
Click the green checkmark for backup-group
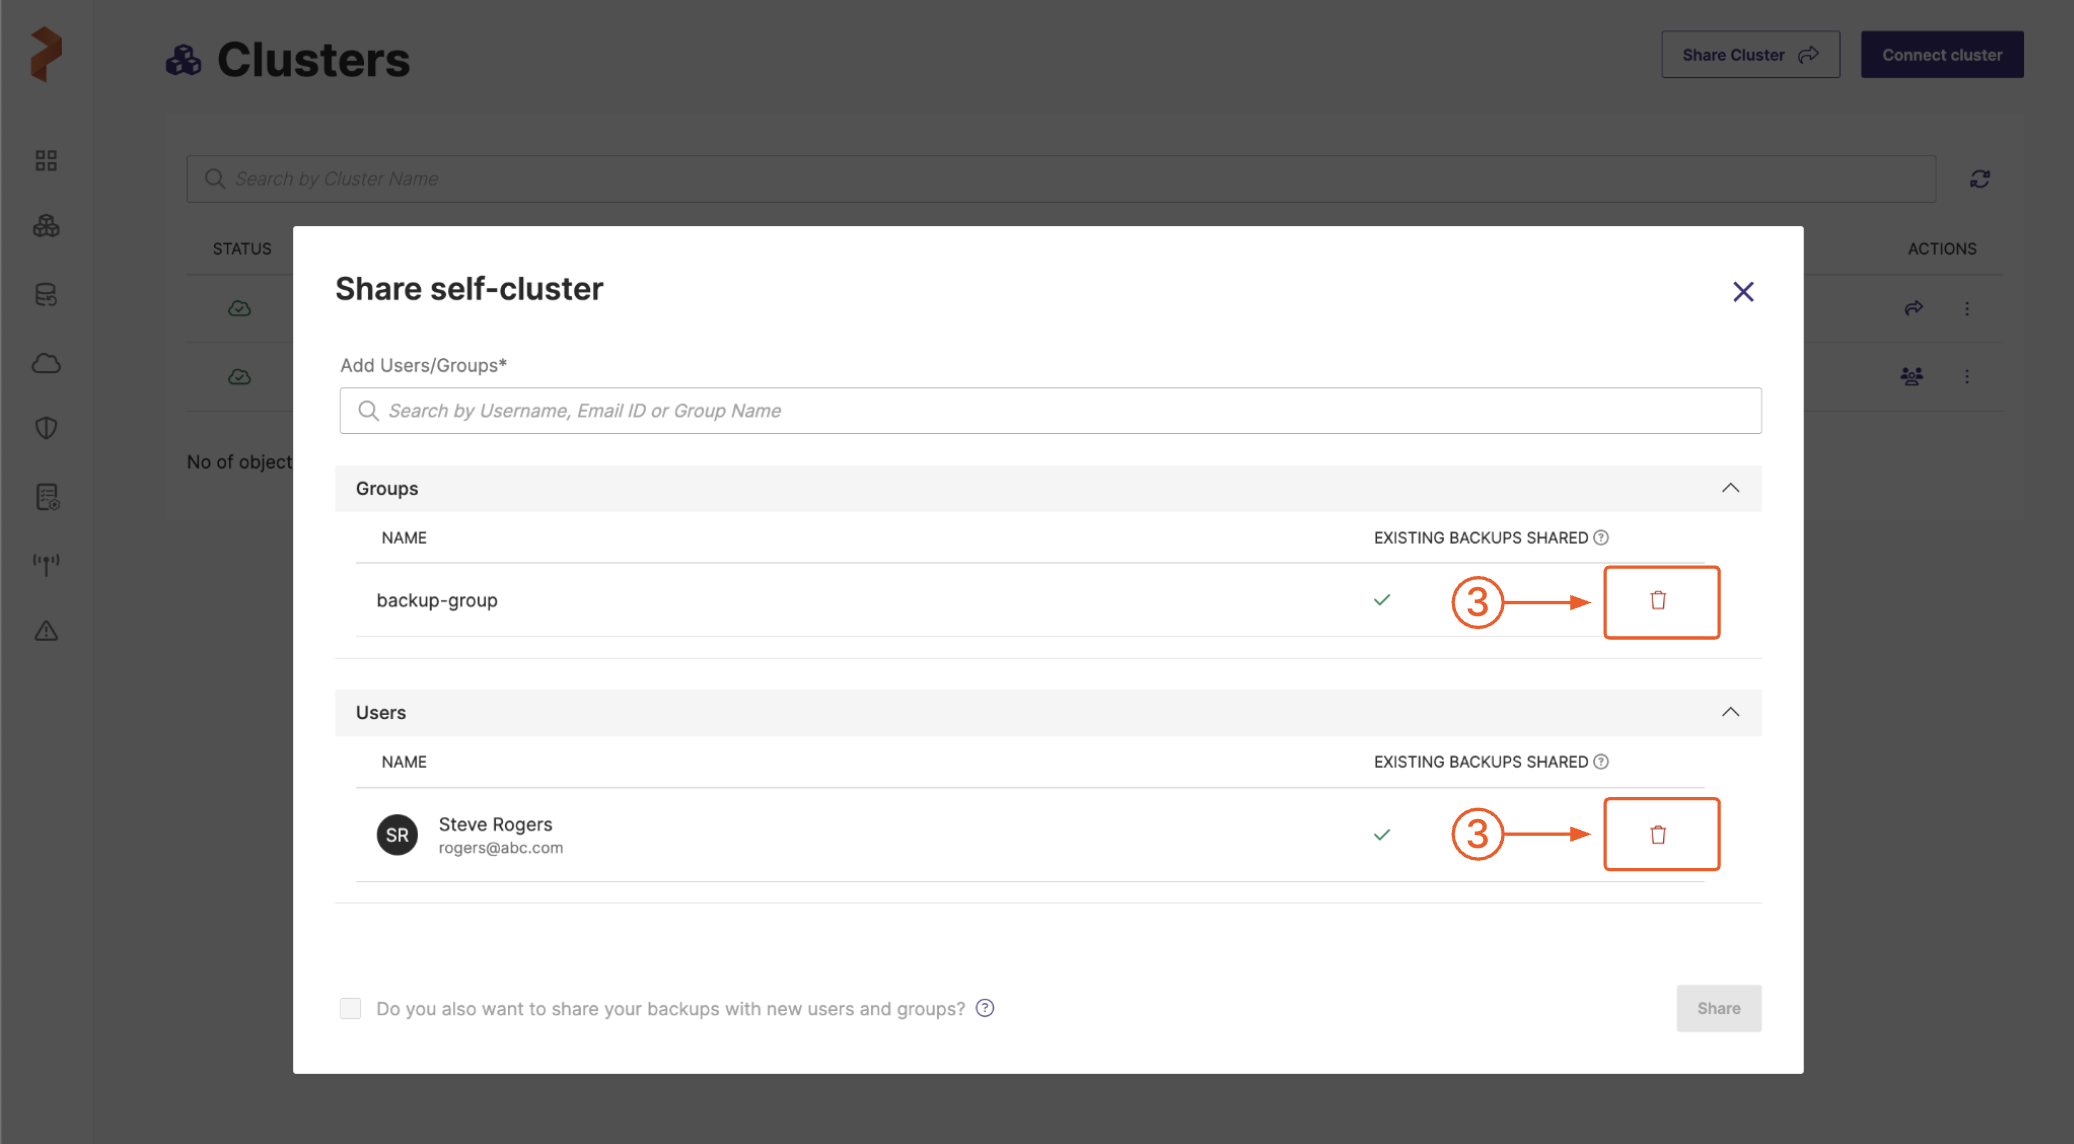click(1382, 600)
